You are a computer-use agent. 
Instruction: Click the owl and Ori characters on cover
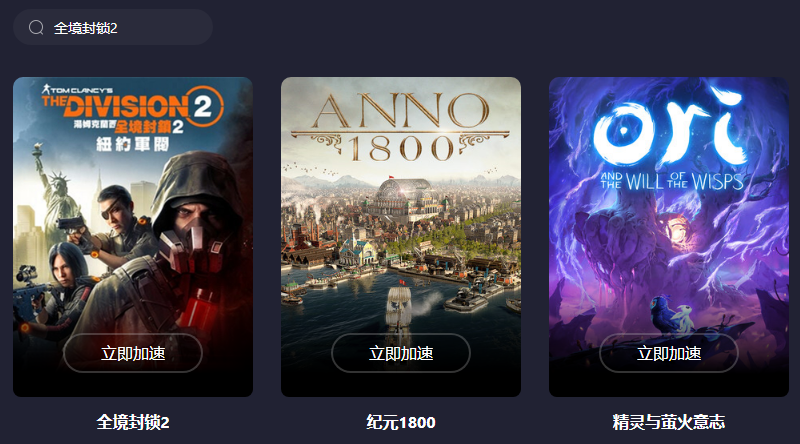pos(669,316)
